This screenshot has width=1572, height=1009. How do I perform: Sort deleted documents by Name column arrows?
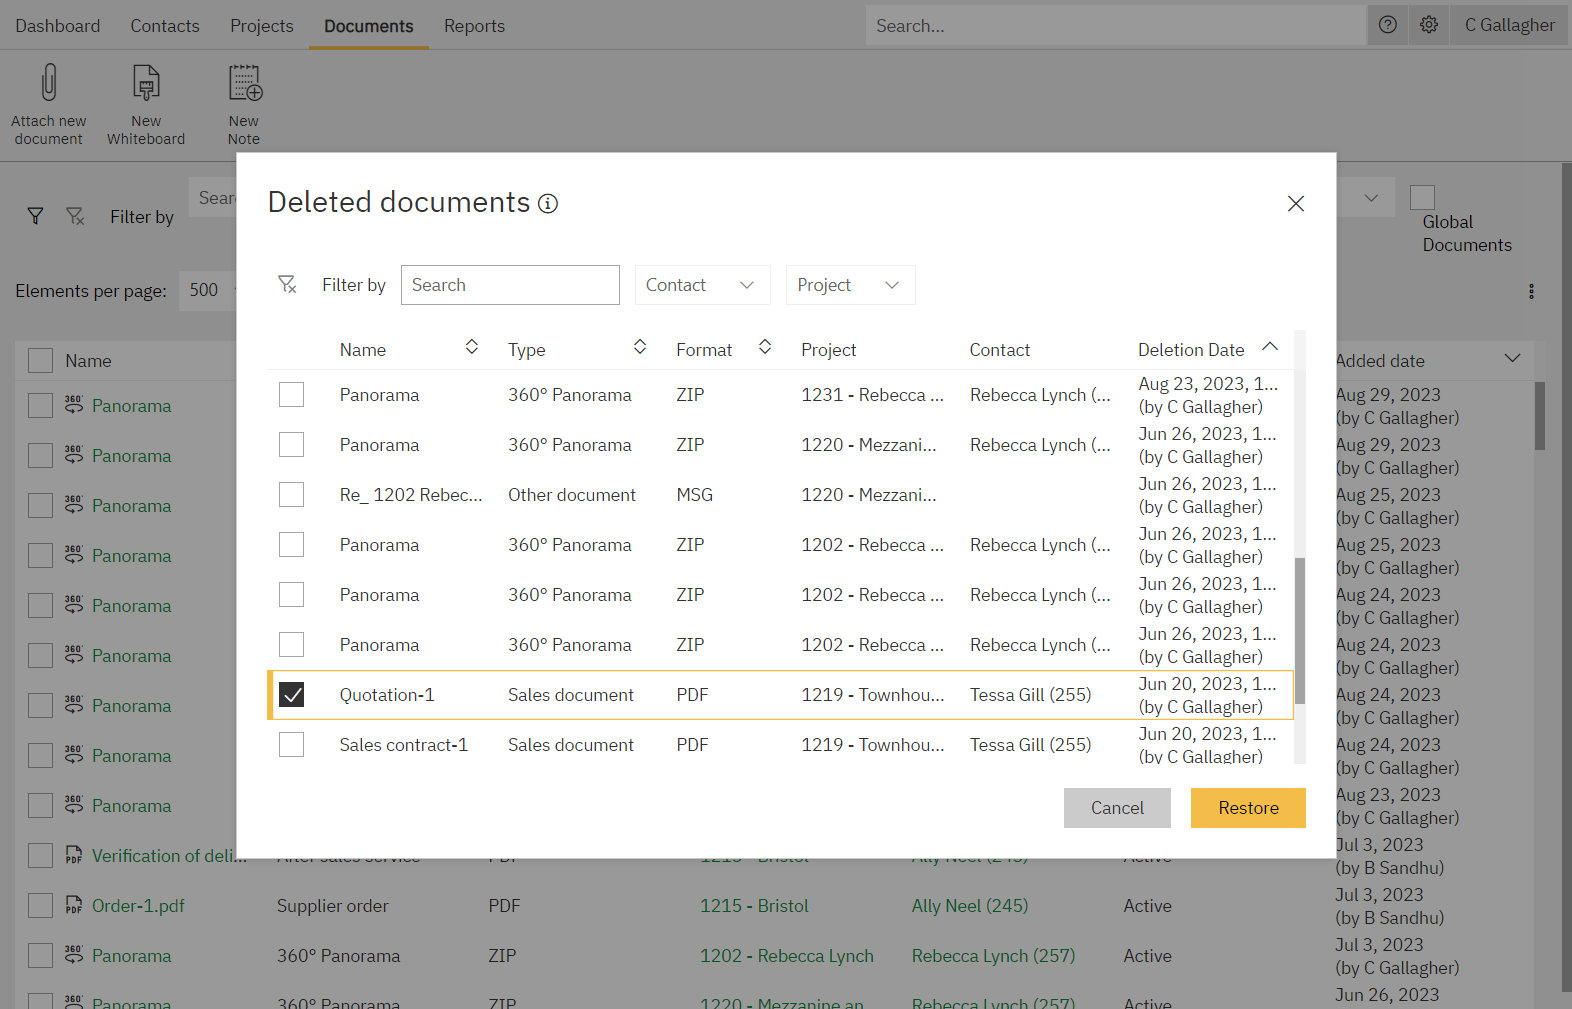[x=472, y=347]
